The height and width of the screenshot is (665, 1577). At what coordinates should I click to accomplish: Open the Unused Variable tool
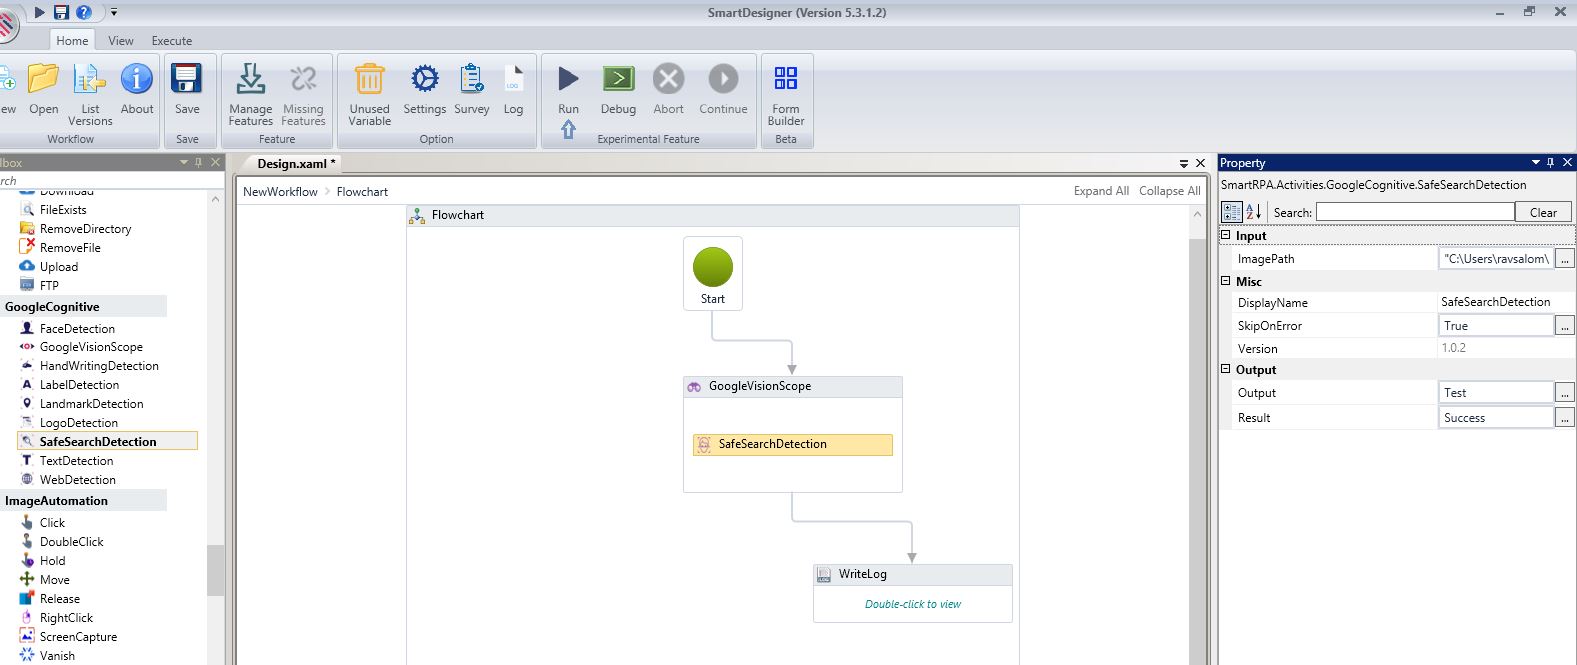pyautogui.click(x=369, y=80)
